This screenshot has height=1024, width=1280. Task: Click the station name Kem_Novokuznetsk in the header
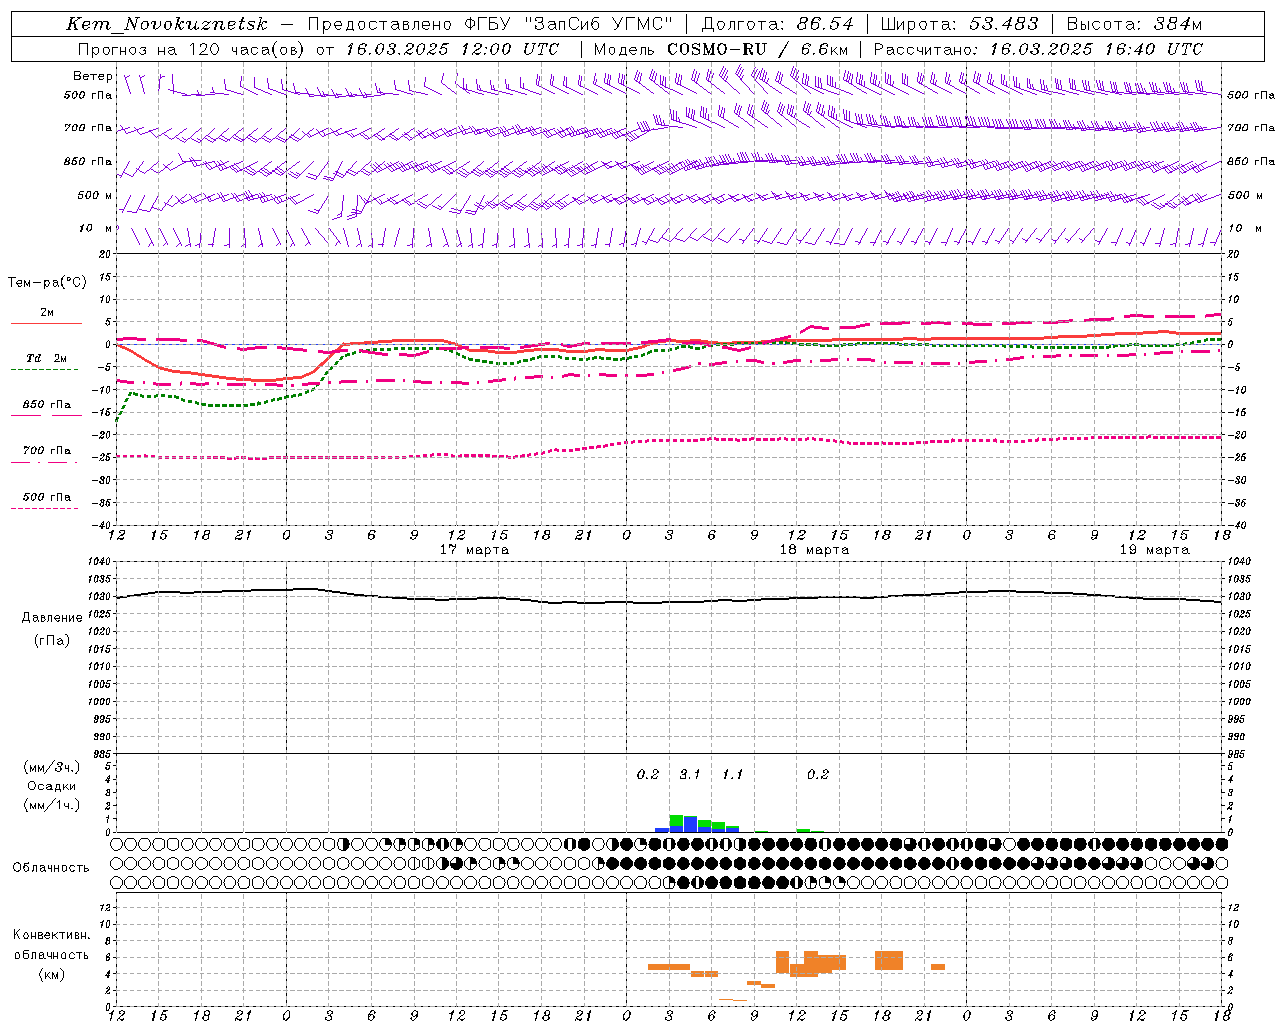167,24
